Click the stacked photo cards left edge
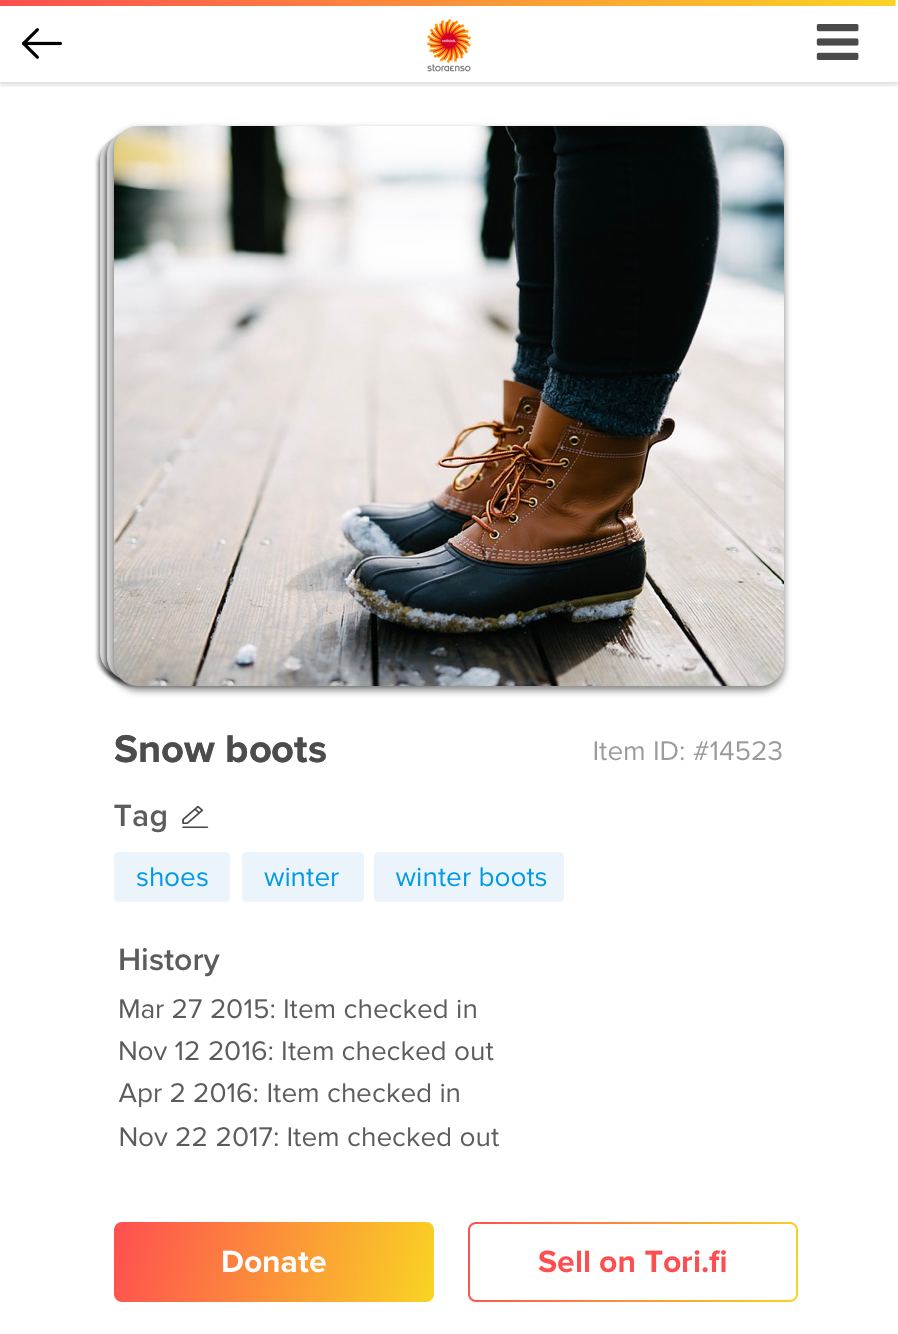 [106, 406]
